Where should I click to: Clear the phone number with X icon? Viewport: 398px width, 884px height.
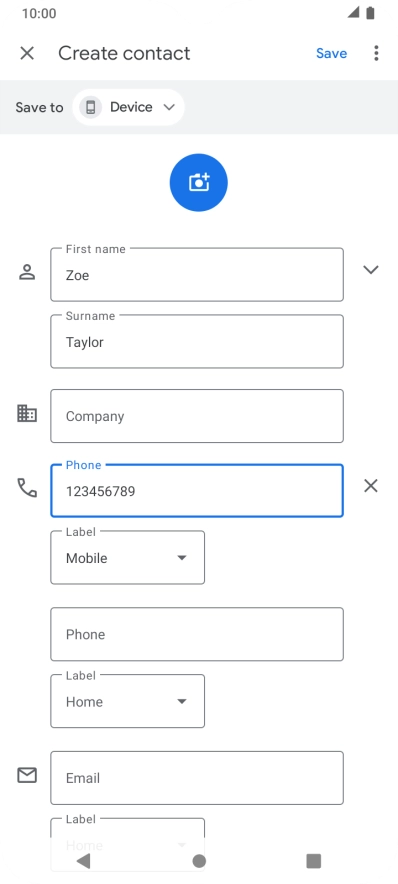370,486
